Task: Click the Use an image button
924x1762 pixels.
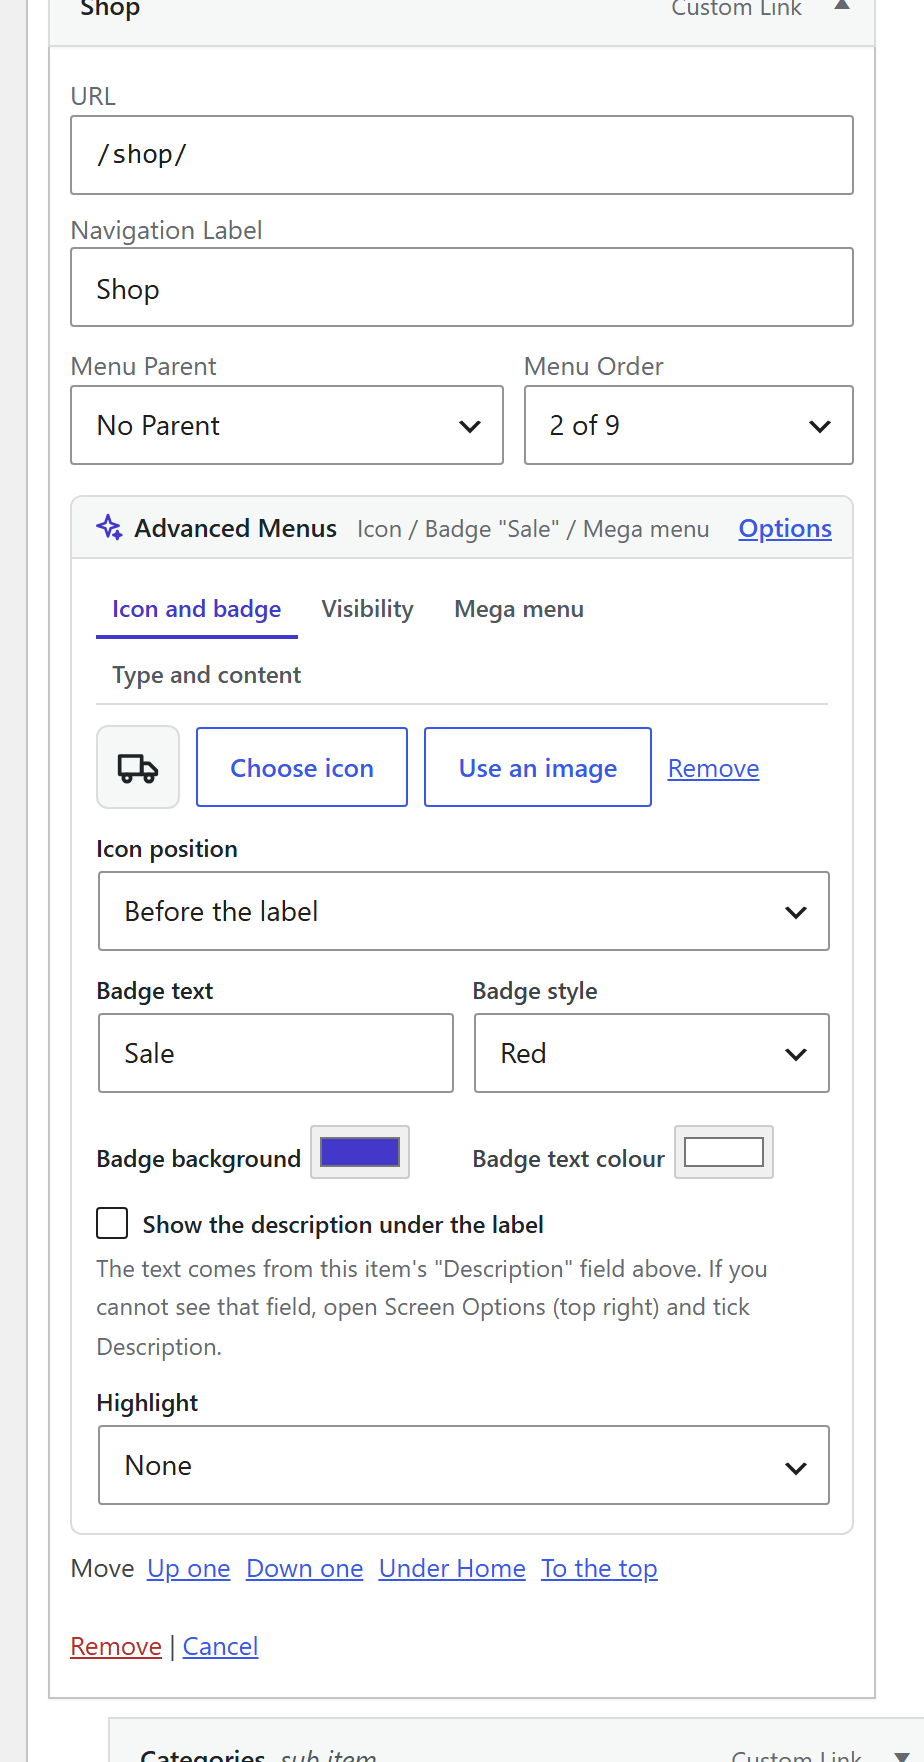Action: 538,767
